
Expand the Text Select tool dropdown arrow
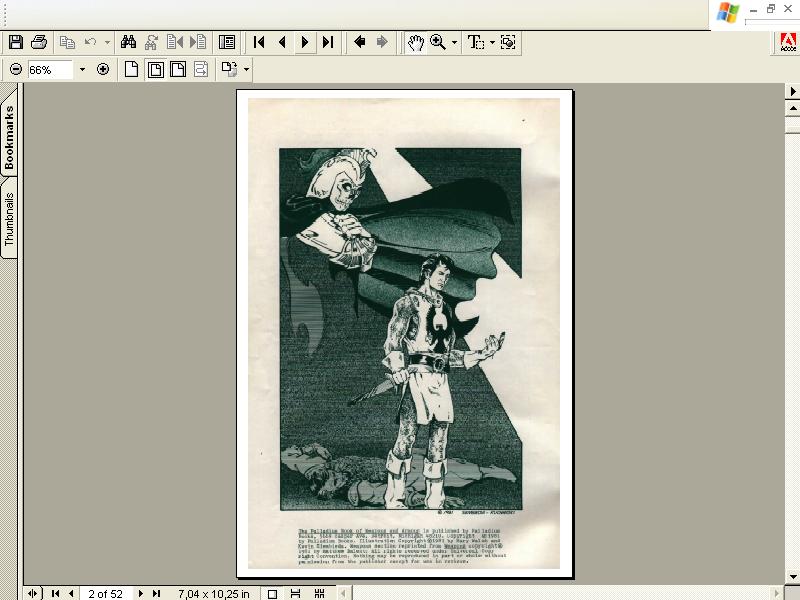click(492, 42)
